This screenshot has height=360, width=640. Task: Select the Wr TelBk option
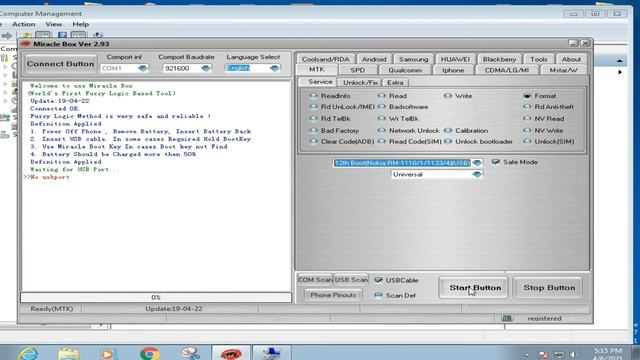[398, 119]
